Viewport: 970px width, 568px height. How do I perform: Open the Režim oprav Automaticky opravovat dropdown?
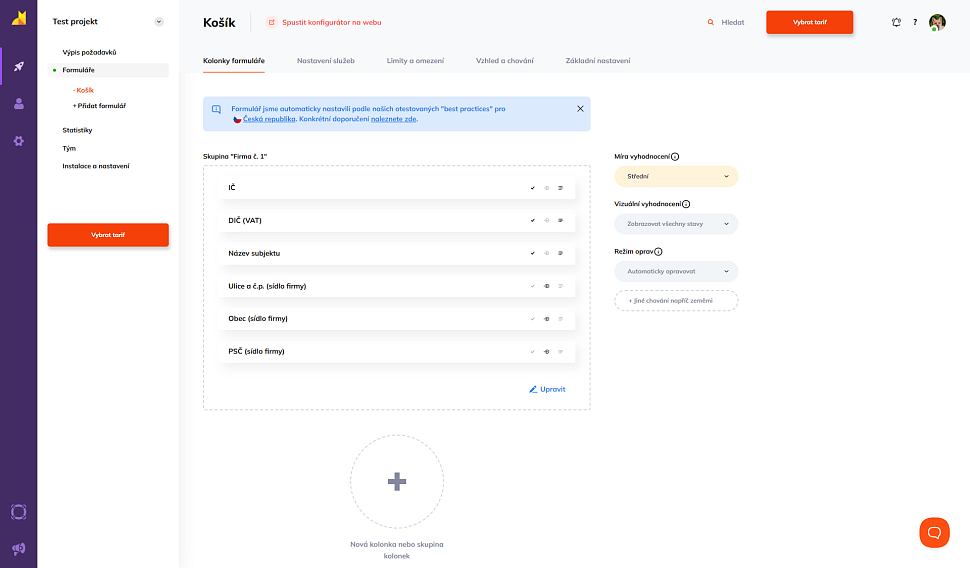click(676, 271)
